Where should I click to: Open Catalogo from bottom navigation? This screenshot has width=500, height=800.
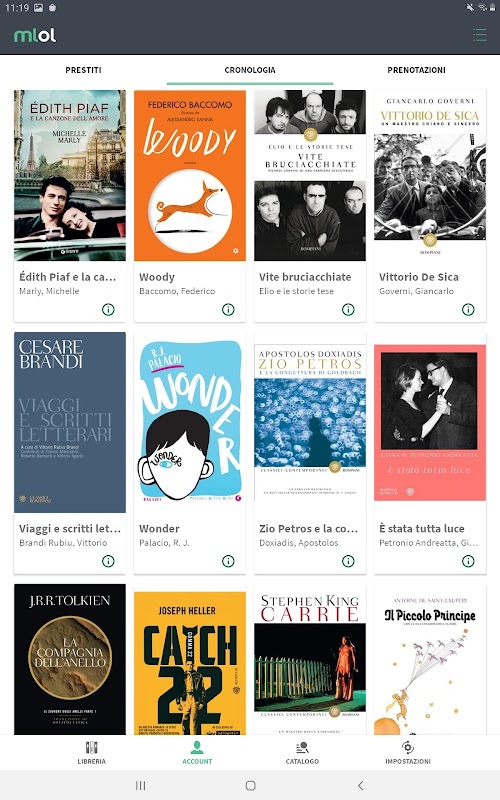(x=302, y=753)
